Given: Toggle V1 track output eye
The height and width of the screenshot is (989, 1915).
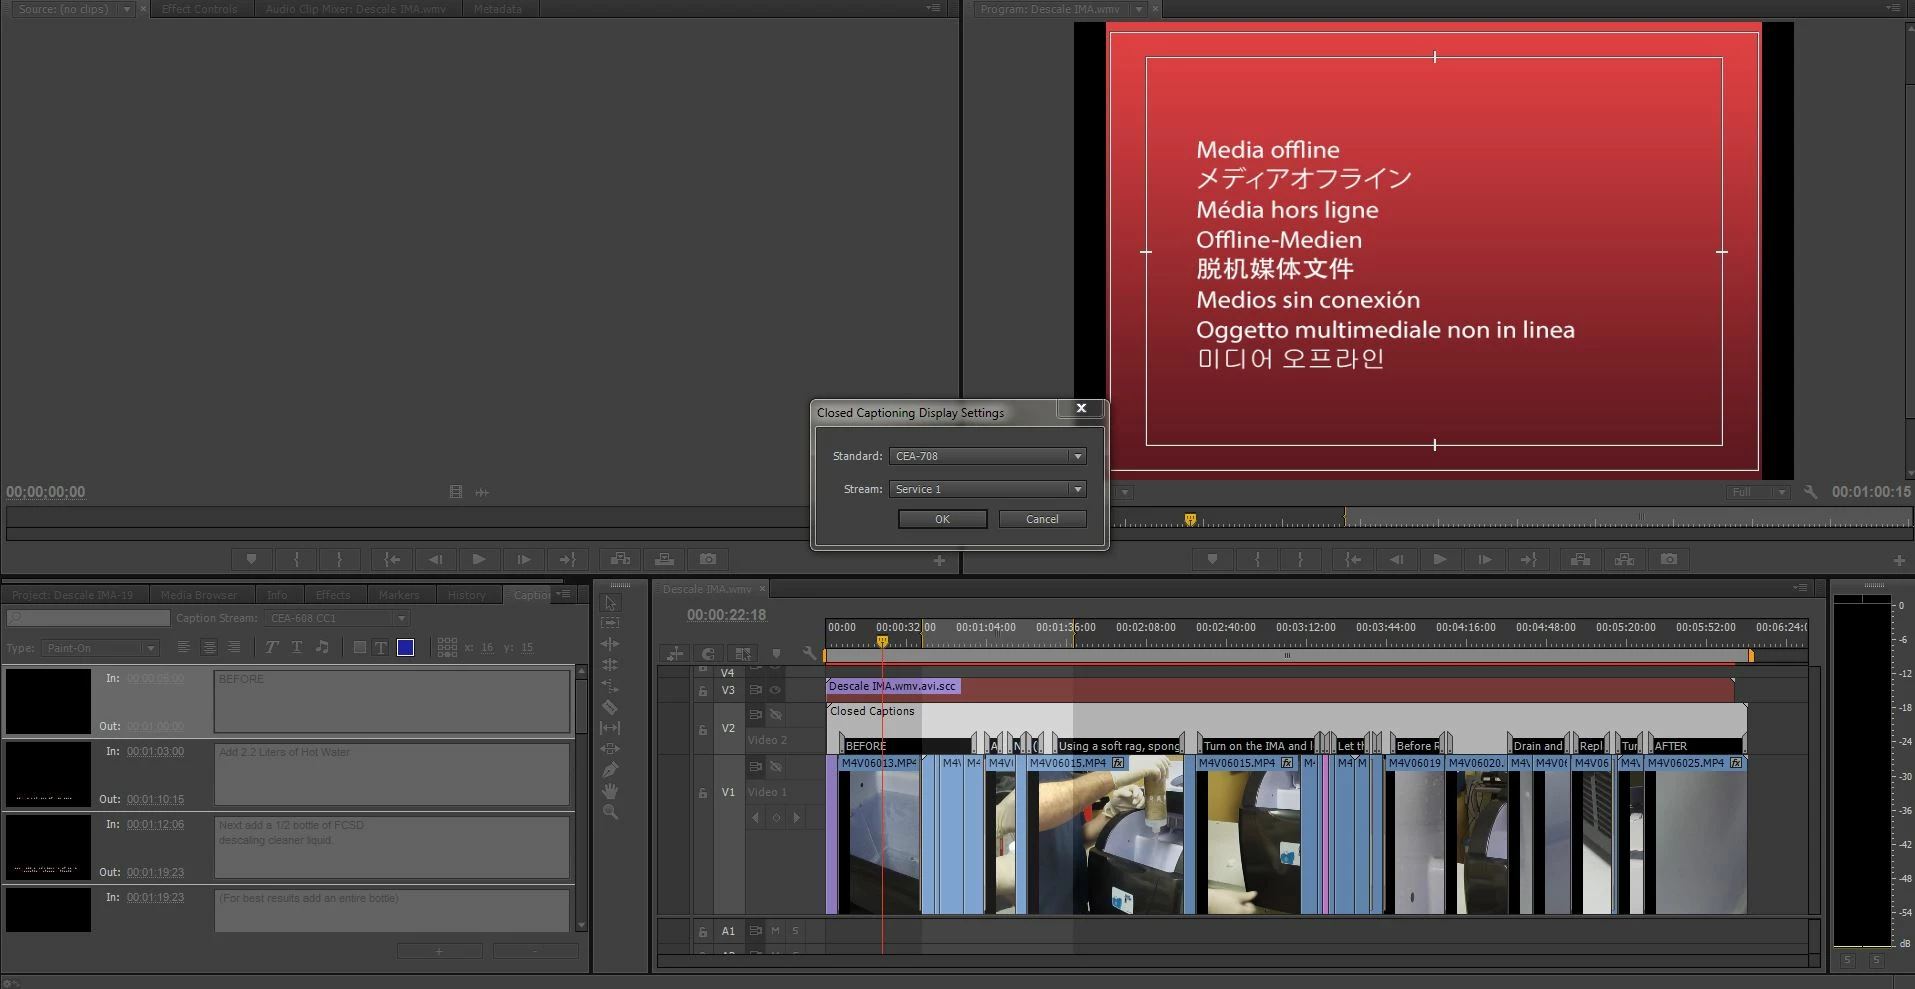Looking at the screenshot, I should pyautogui.click(x=775, y=767).
